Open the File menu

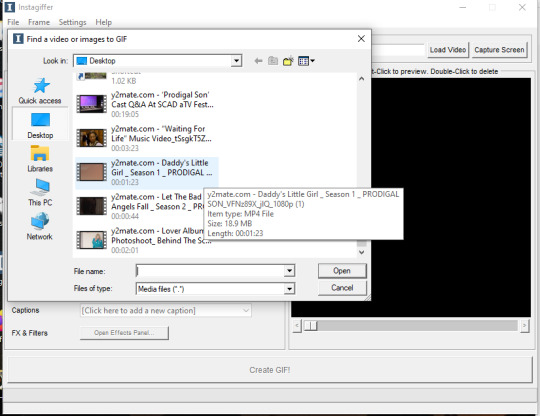click(13, 22)
